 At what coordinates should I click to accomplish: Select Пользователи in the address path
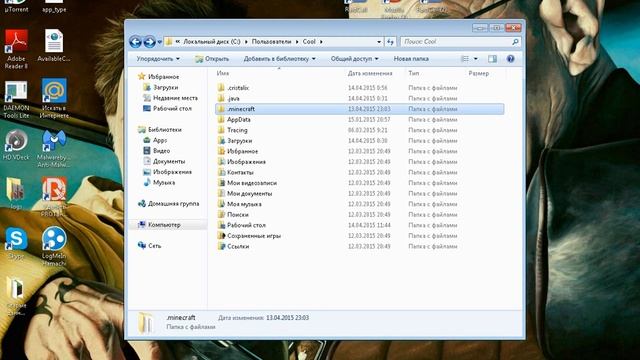pos(271,42)
